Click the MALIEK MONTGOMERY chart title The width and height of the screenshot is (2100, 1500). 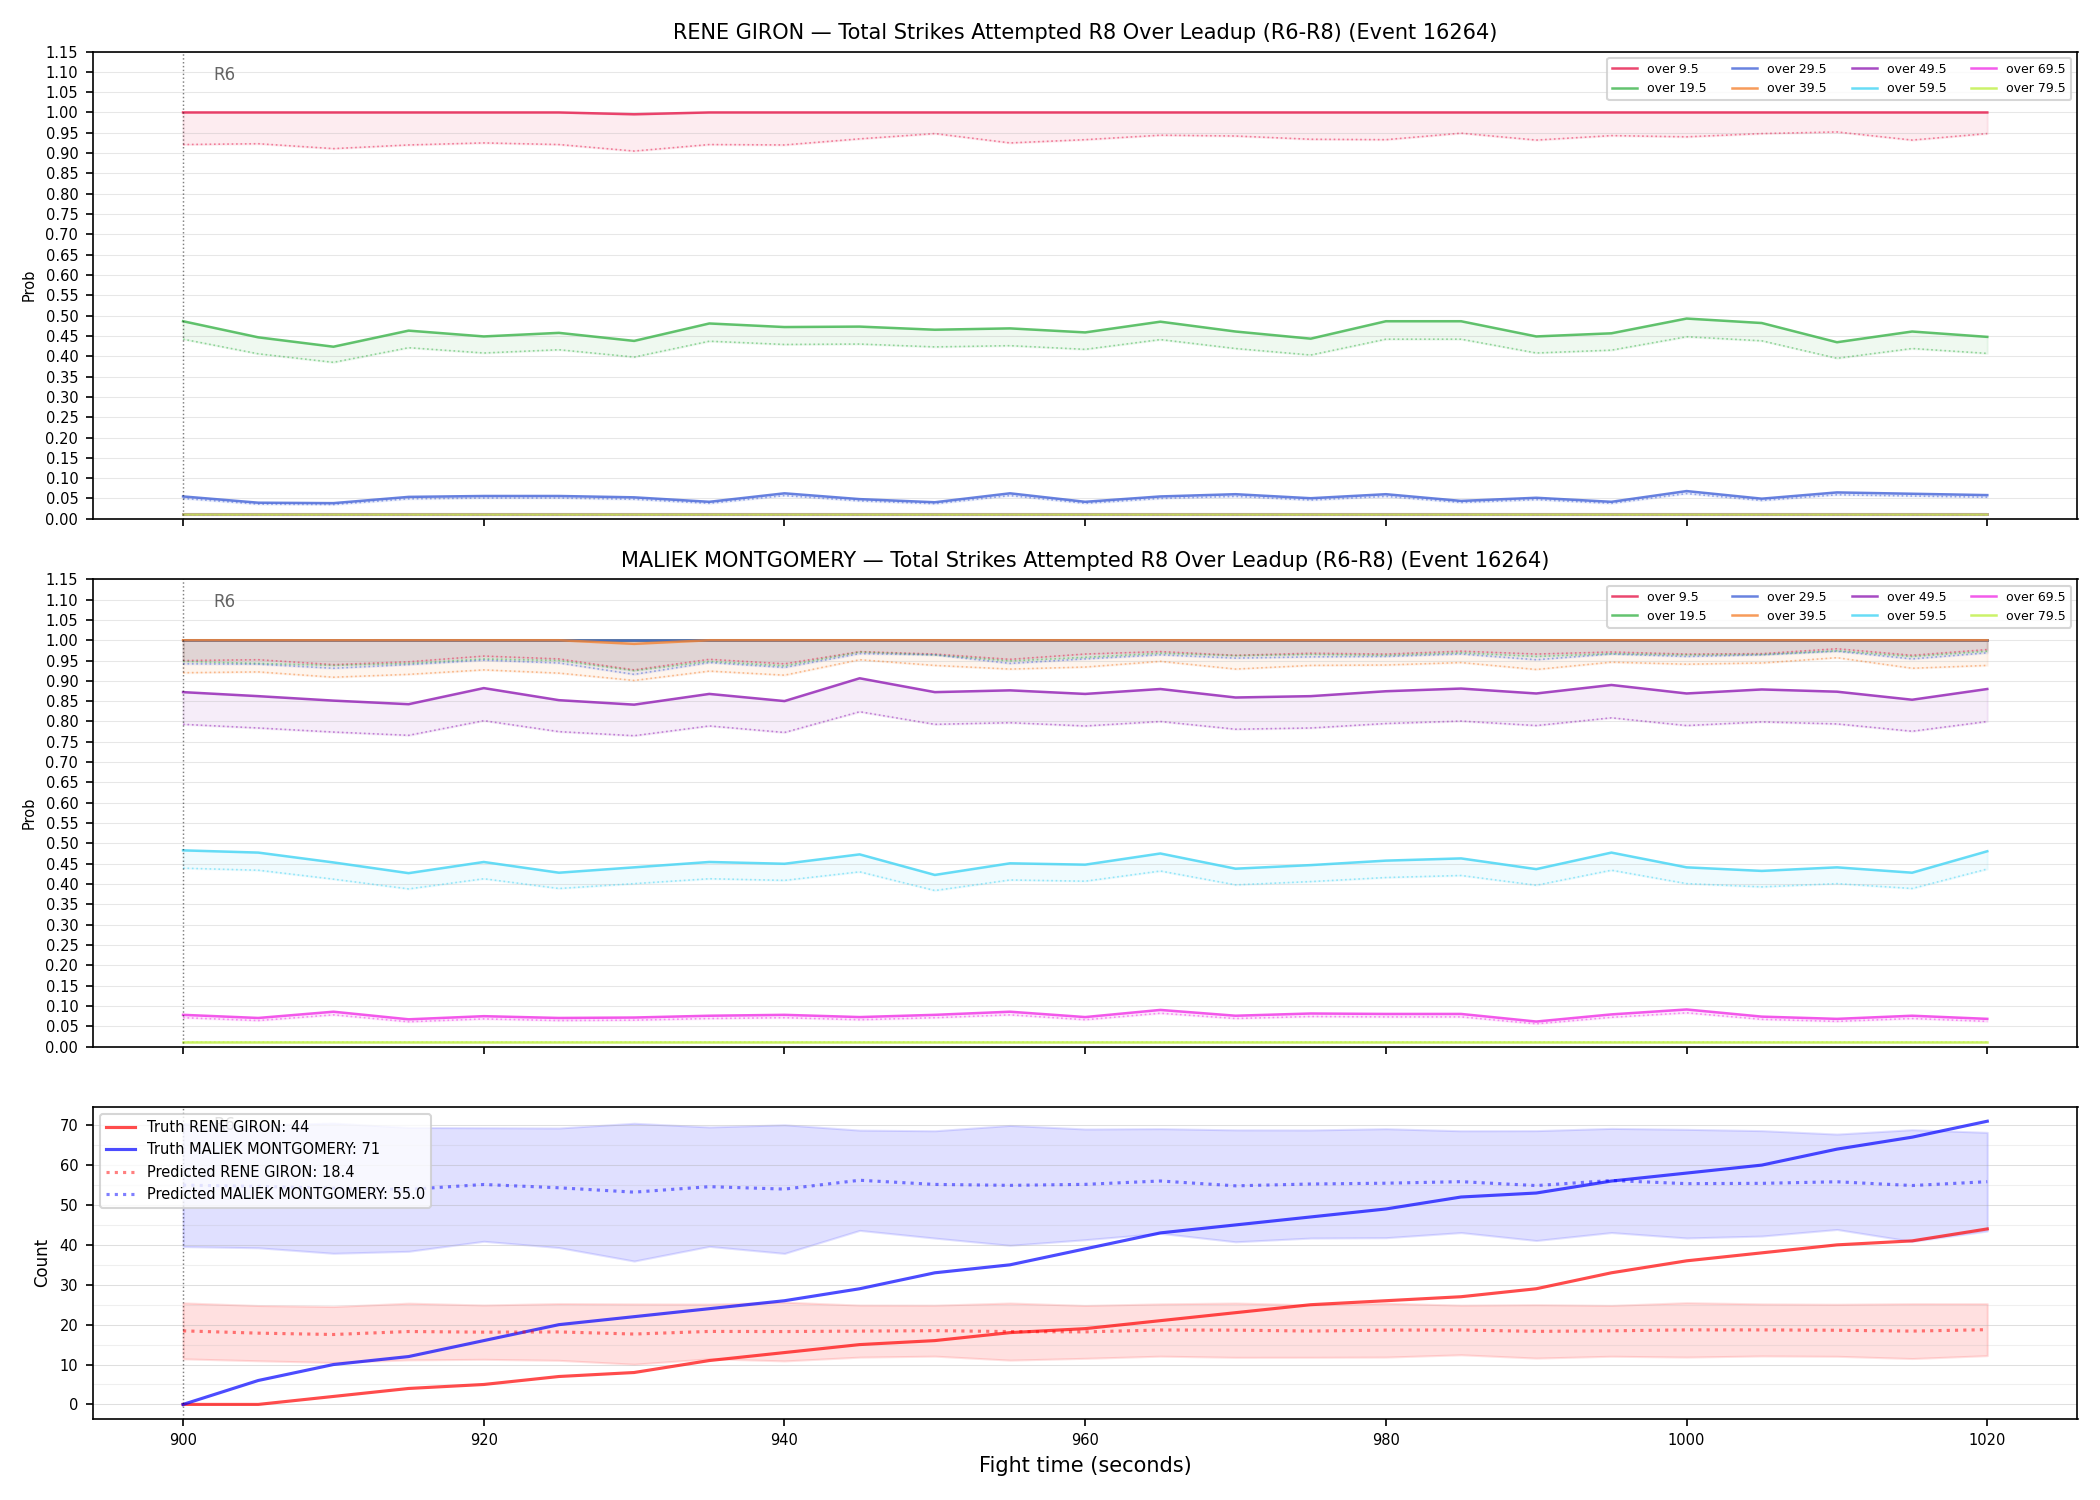[x=1084, y=560]
